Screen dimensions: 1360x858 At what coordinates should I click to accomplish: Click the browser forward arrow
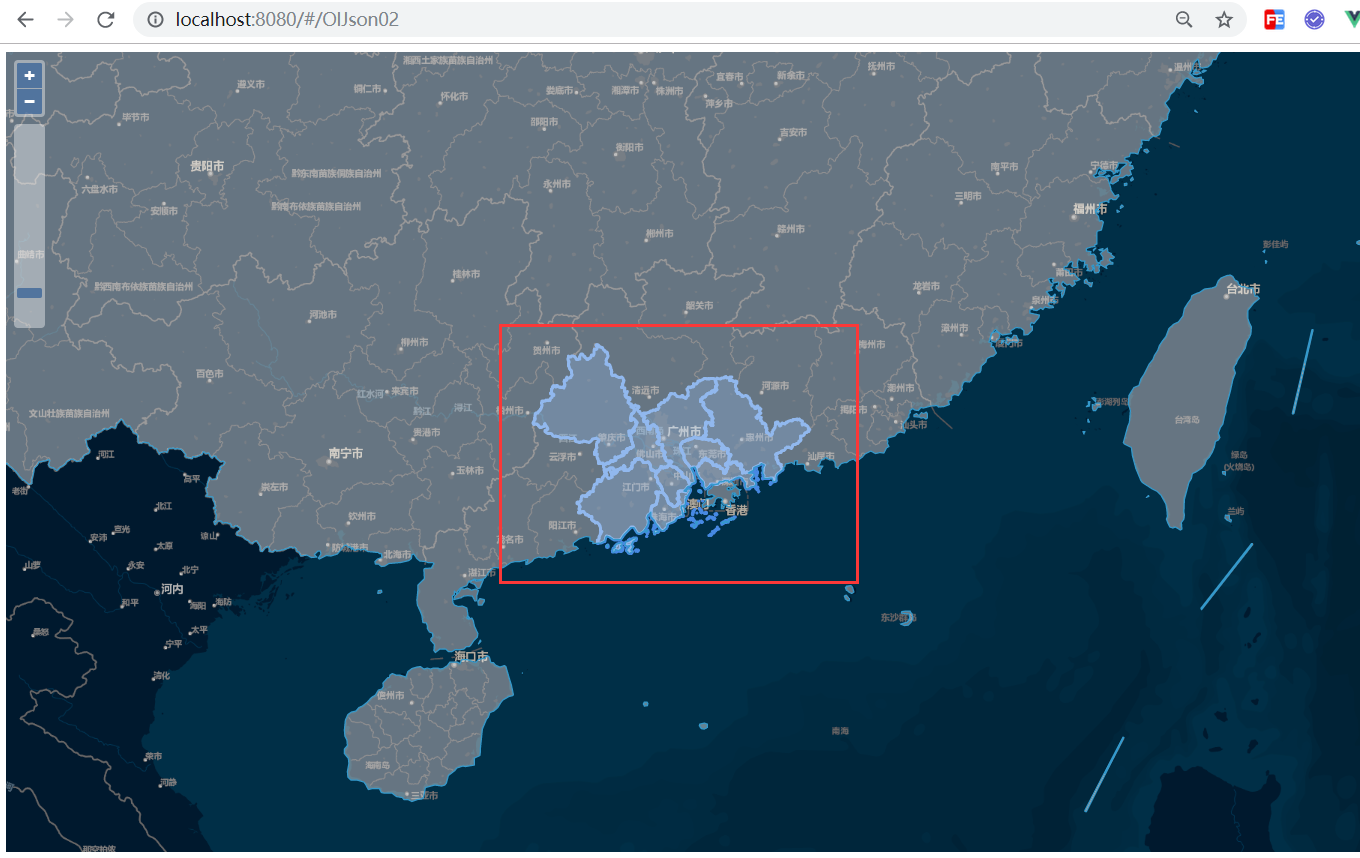click(64, 19)
